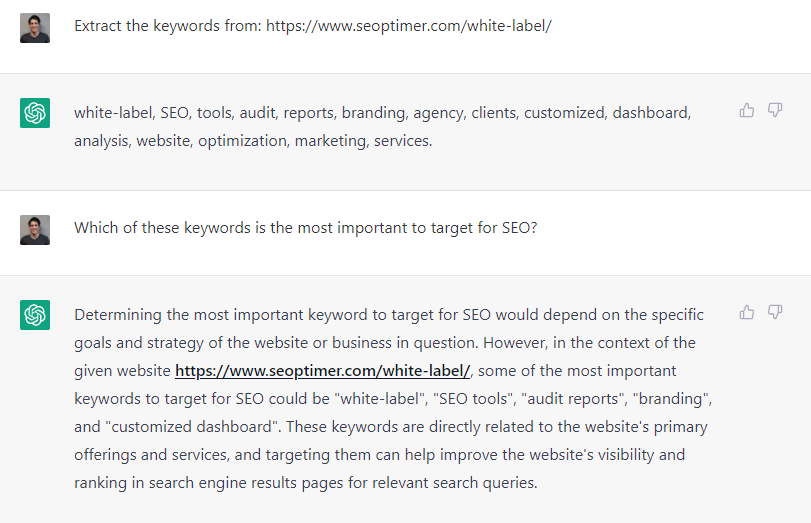Click user avatar next to 'Which of these keywords' question

click(x=35, y=229)
